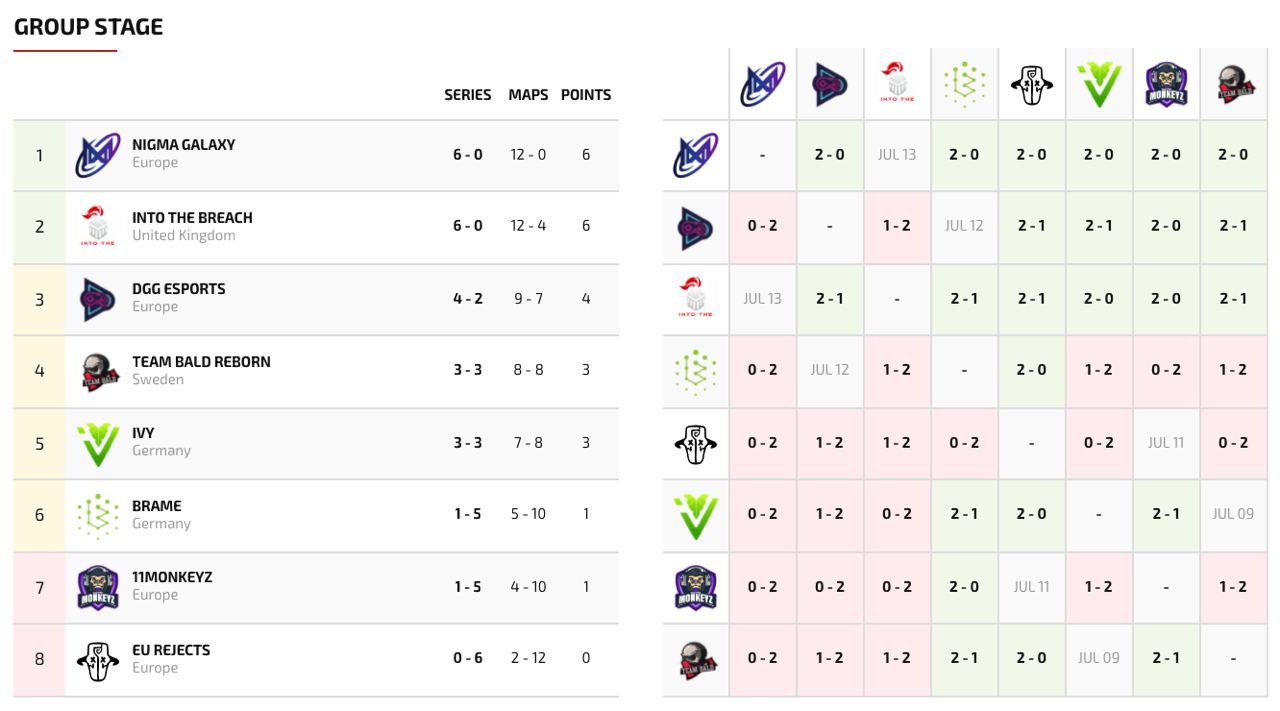Select the JUL 11 match cell in 11Monkeyz row
The width and height of the screenshot is (1280, 711).
[x=1031, y=587]
